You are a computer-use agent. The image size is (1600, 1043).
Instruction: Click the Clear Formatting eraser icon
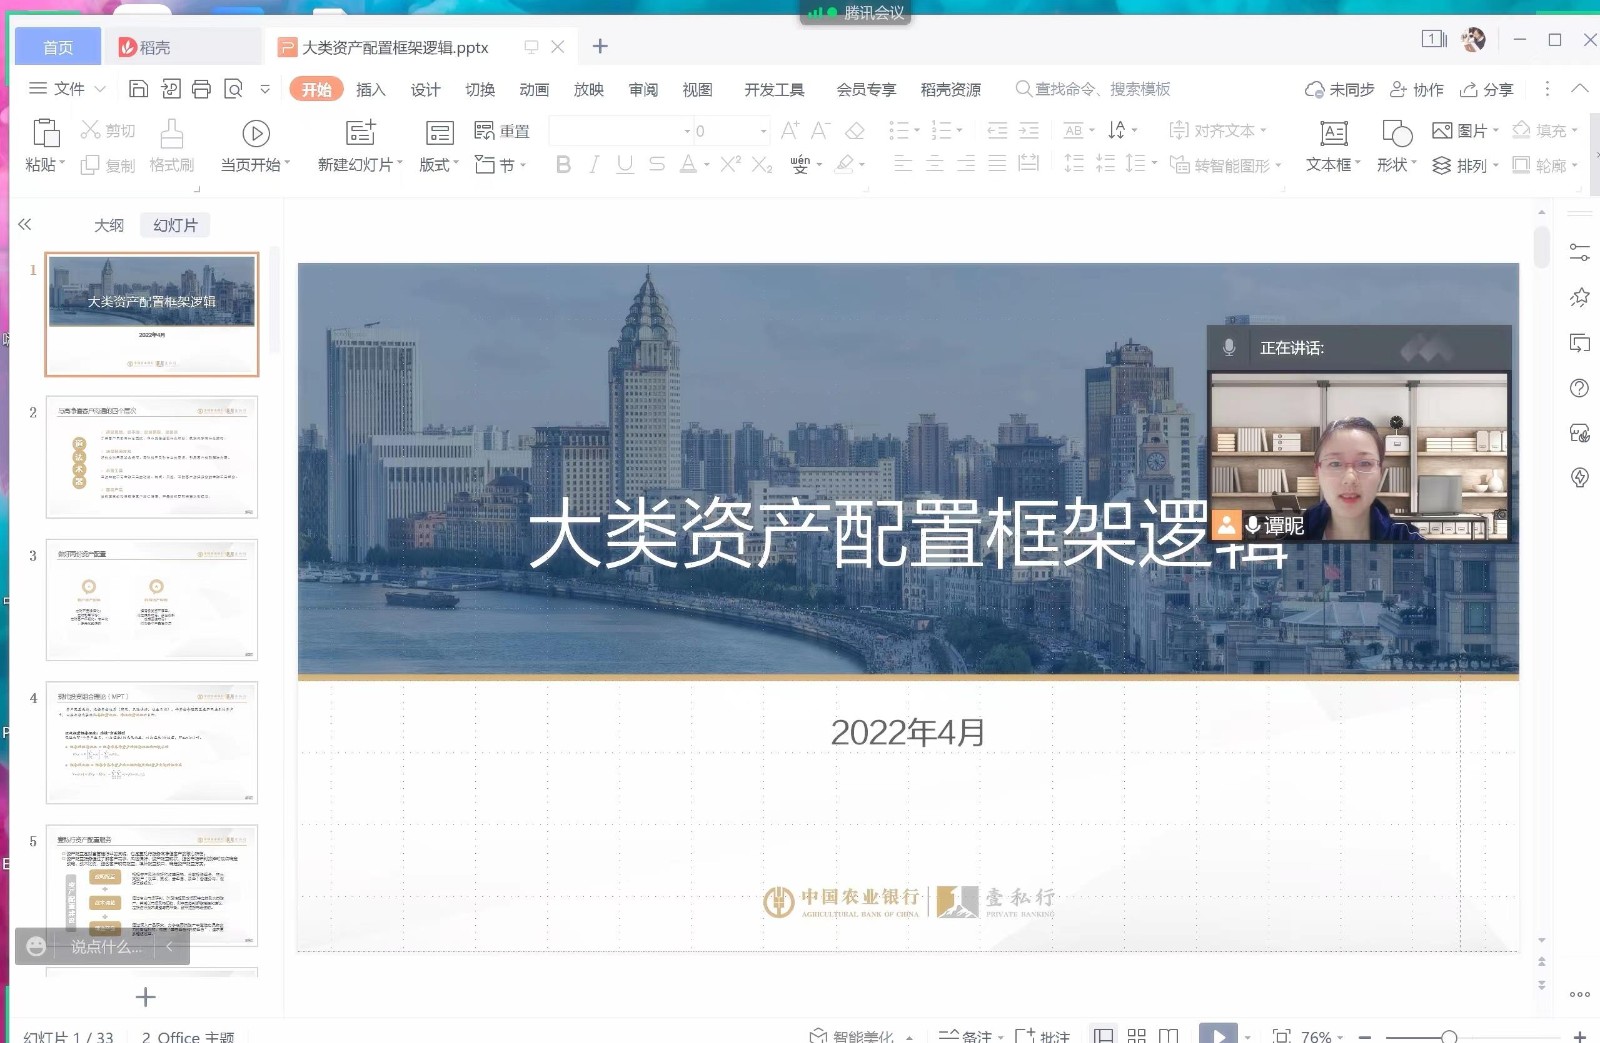tap(855, 131)
